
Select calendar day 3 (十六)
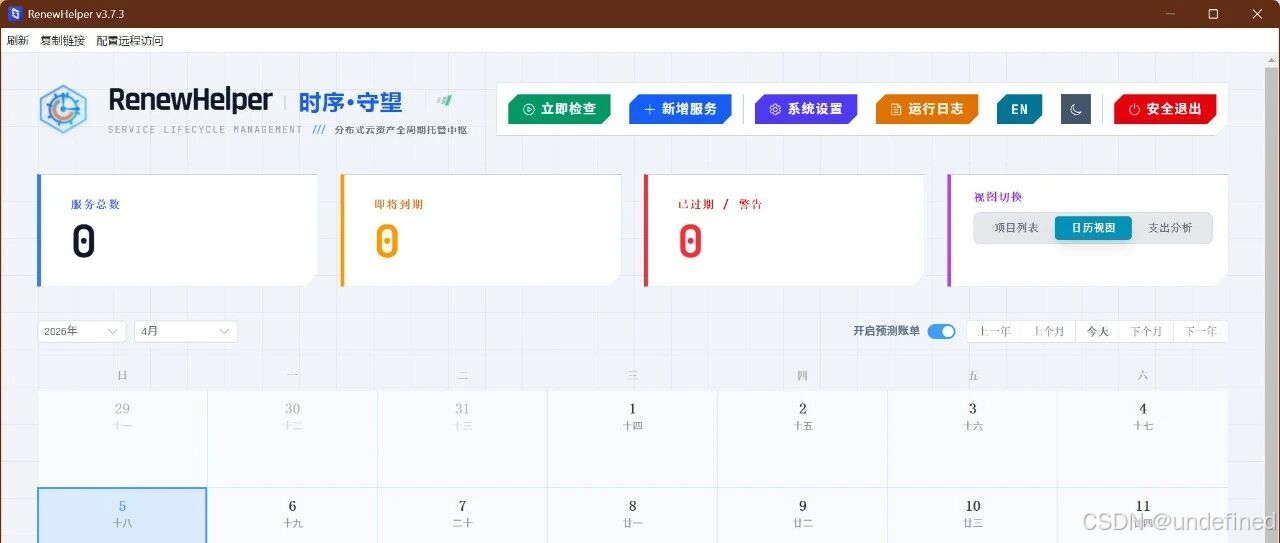972,438
